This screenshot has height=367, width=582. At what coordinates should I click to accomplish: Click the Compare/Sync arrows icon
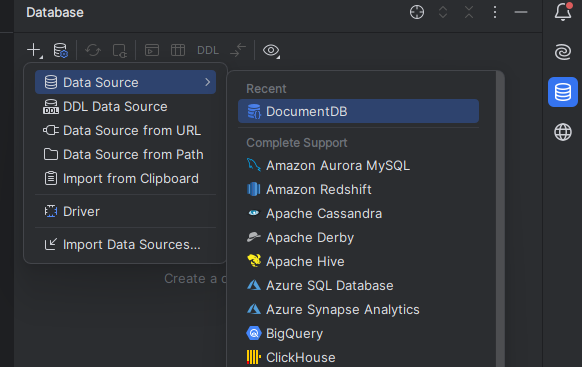click(238, 50)
